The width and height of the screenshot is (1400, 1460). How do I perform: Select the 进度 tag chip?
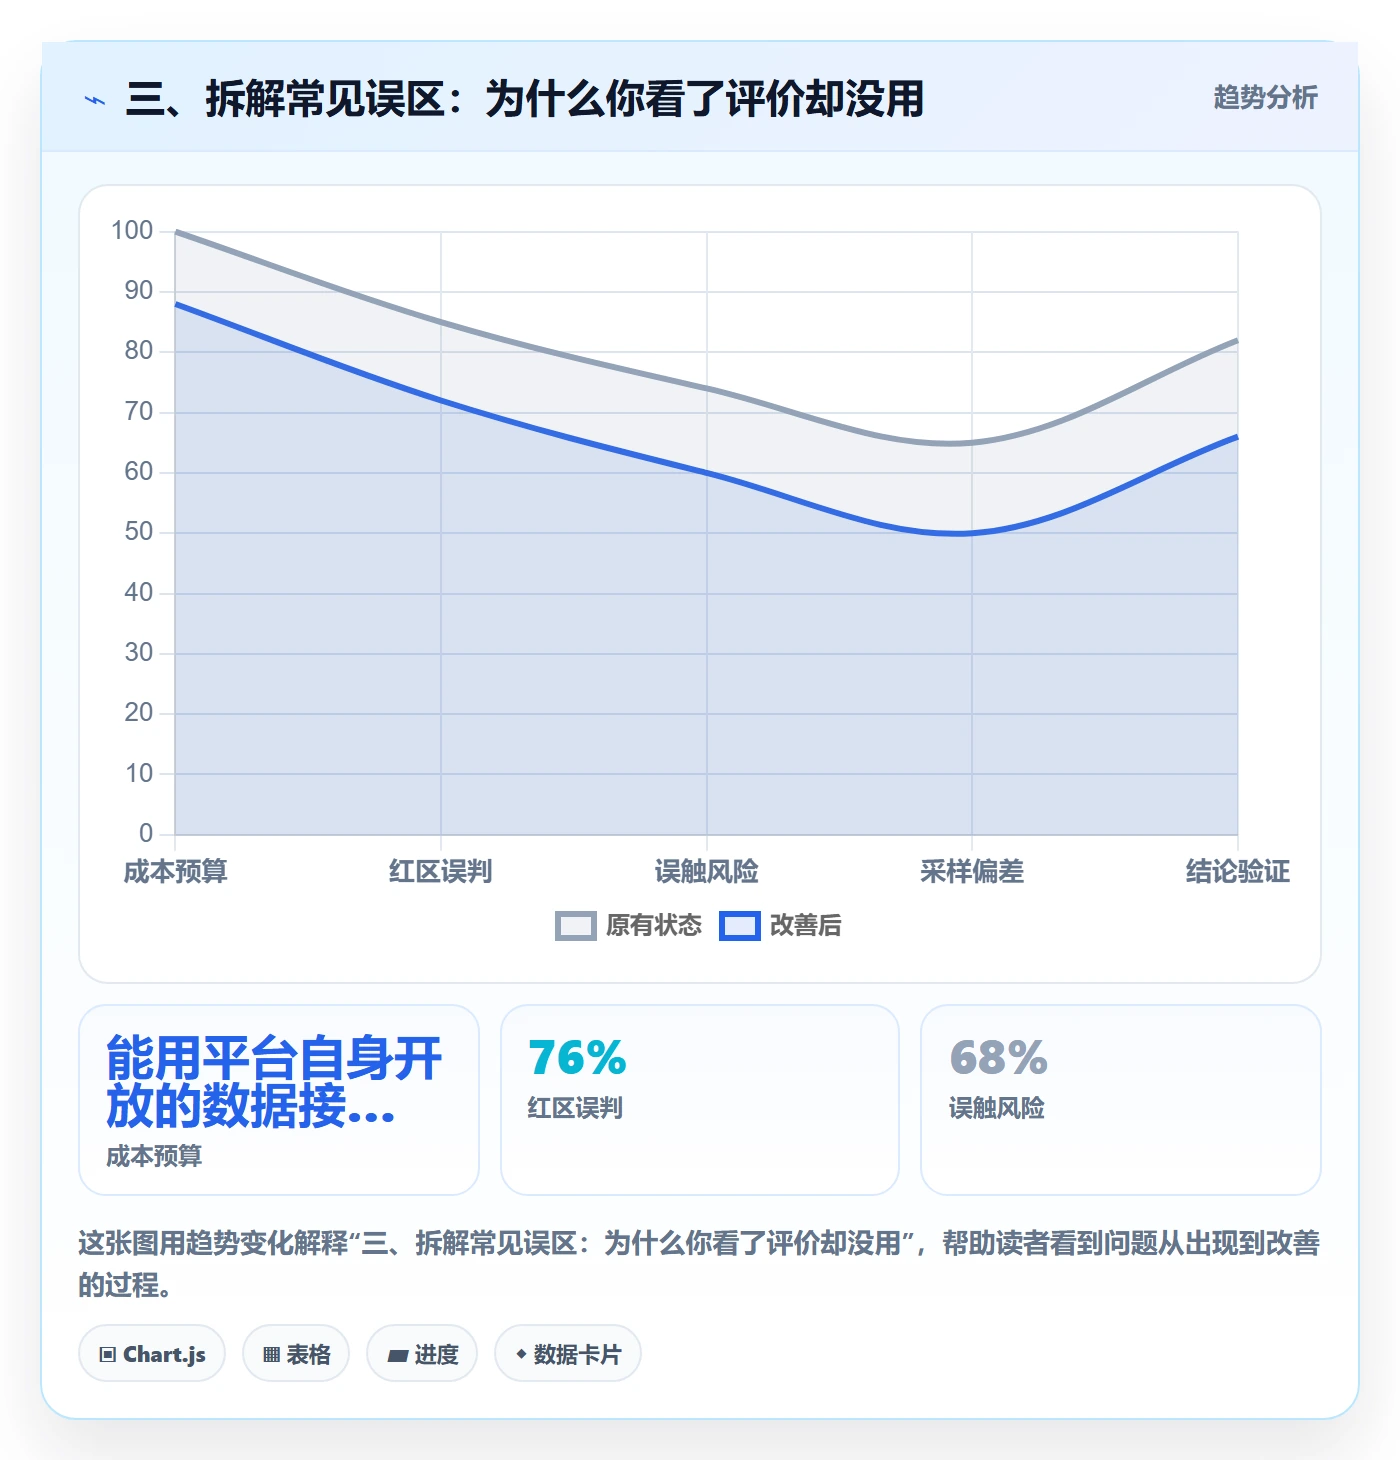(x=422, y=1354)
